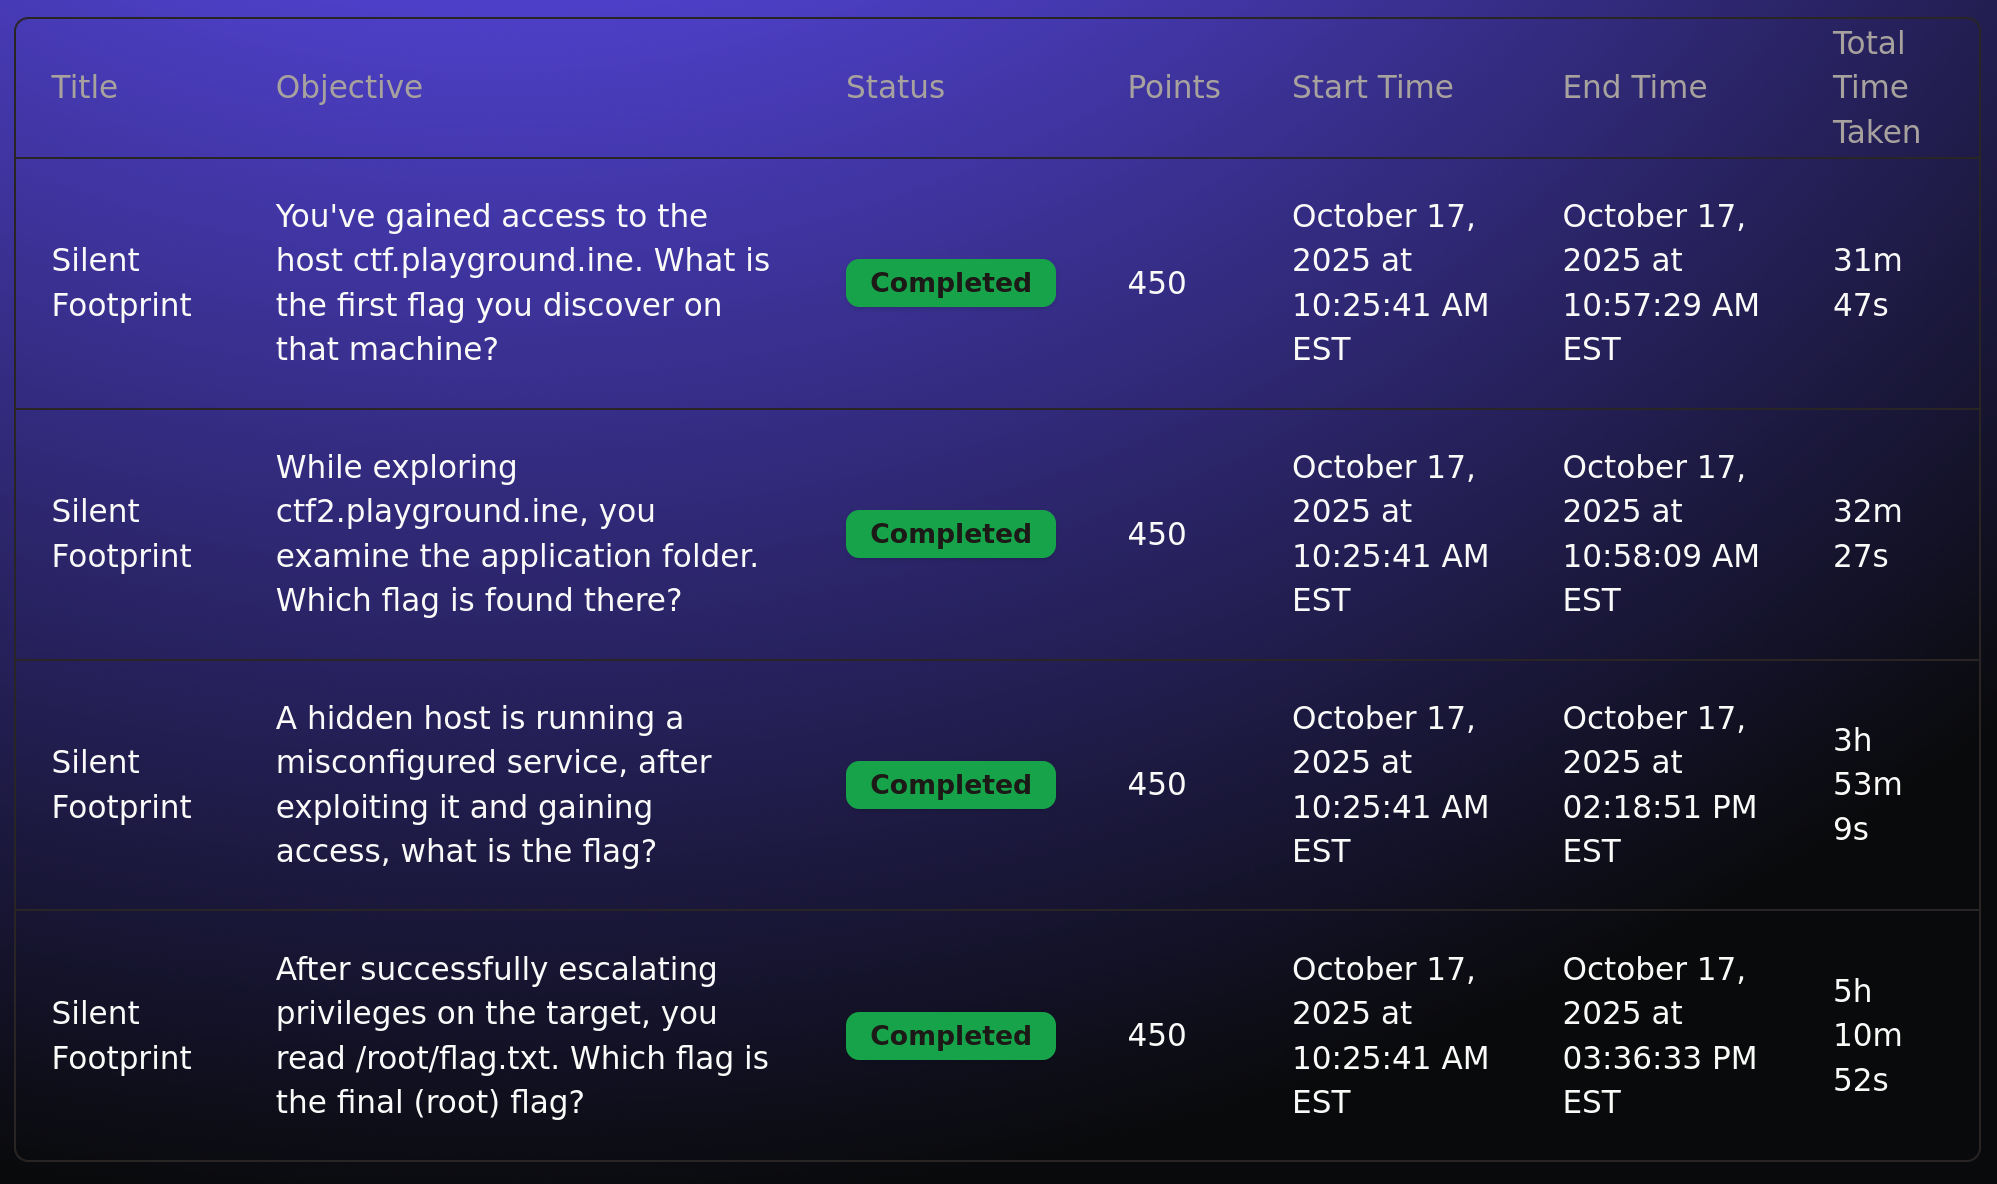This screenshot has width=1997, height=1184.
Task: Sort by the Objective column header
Action: click(x=349, y=88)
